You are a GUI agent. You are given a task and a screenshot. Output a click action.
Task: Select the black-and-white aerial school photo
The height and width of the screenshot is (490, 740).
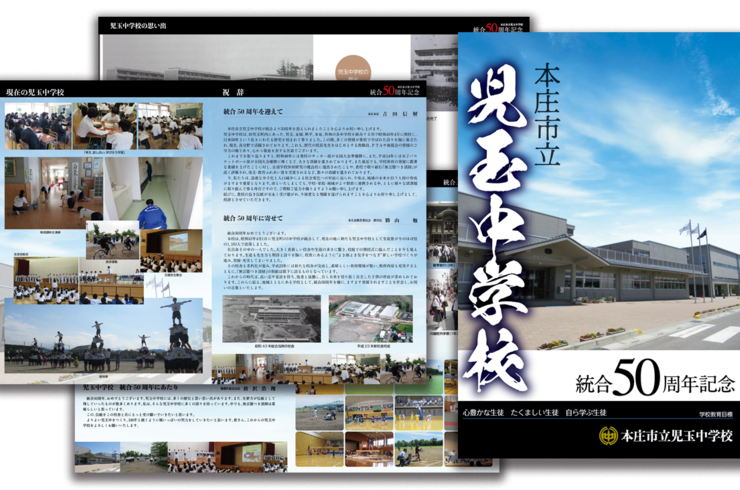[x=271, y=319]
